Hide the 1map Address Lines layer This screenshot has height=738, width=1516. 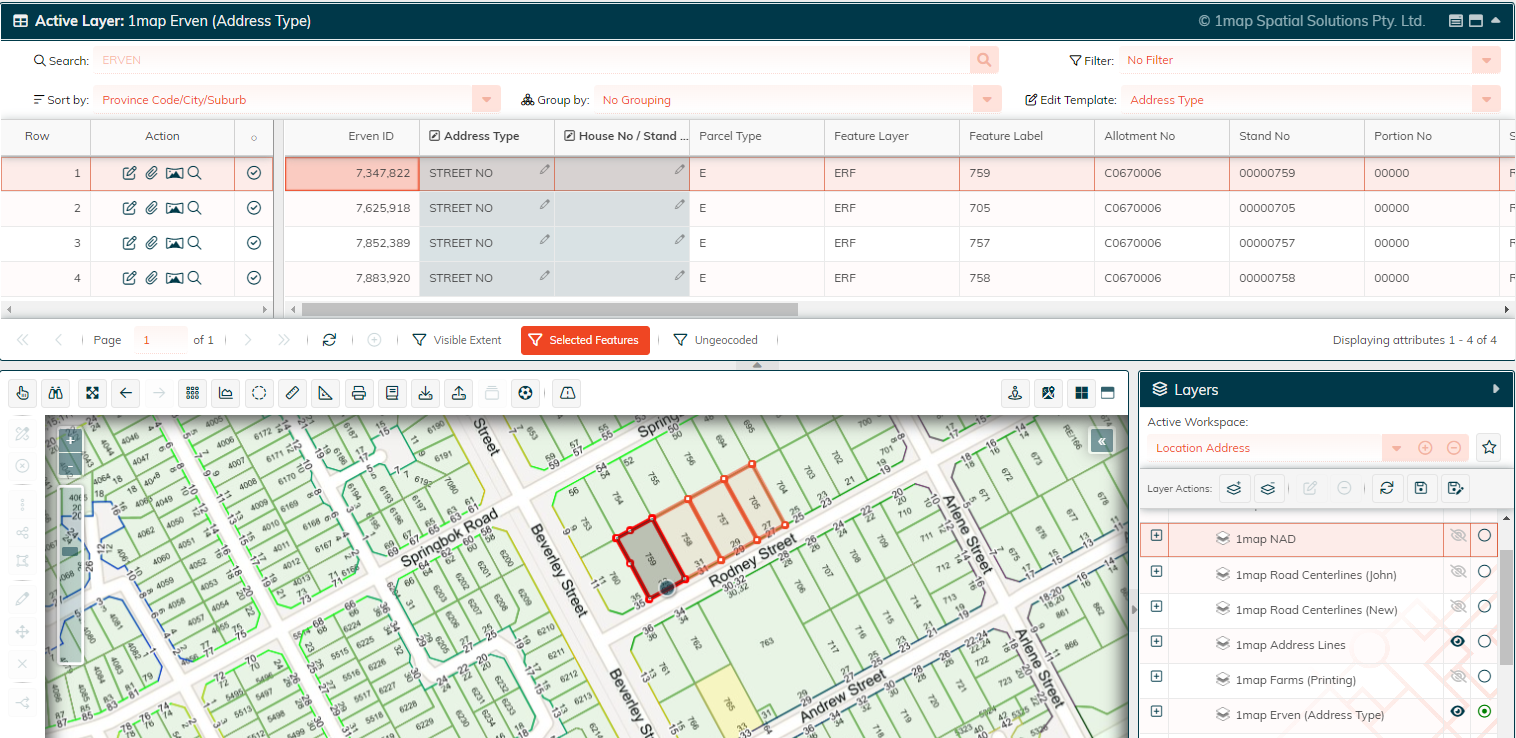pyautogui.click(x=1458, y=641)
